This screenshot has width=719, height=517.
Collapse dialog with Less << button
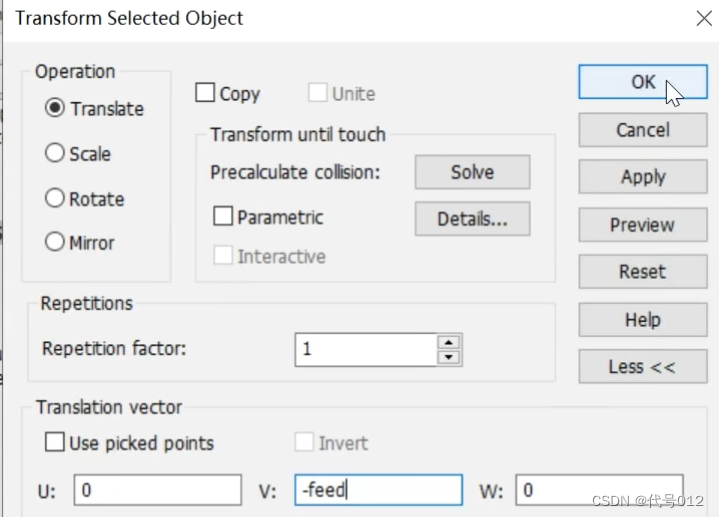pyautogui.click(x=642, y=367)
